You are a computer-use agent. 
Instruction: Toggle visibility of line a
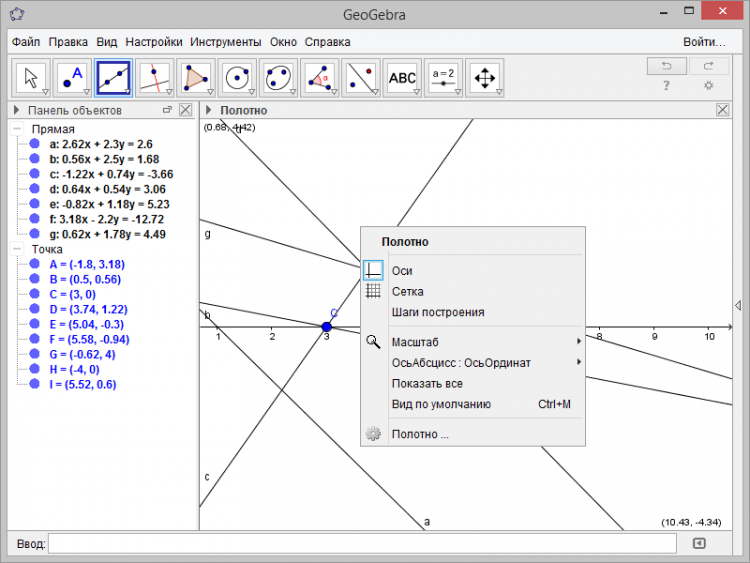pyautogui.click(x=34, y=144)
